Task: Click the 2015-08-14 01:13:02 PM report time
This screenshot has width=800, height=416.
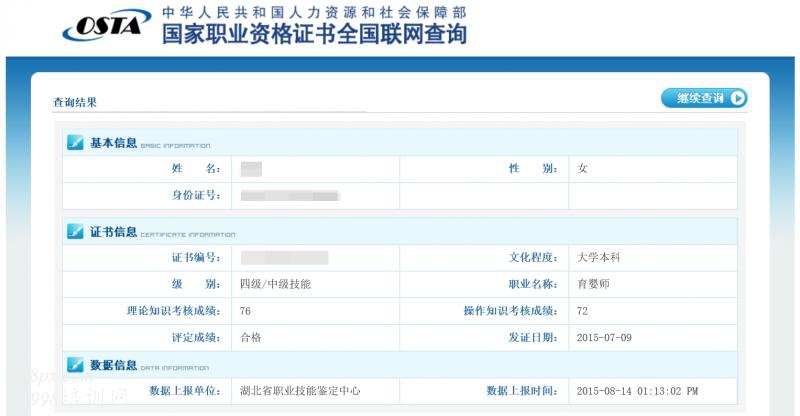Action: [637, 390]
